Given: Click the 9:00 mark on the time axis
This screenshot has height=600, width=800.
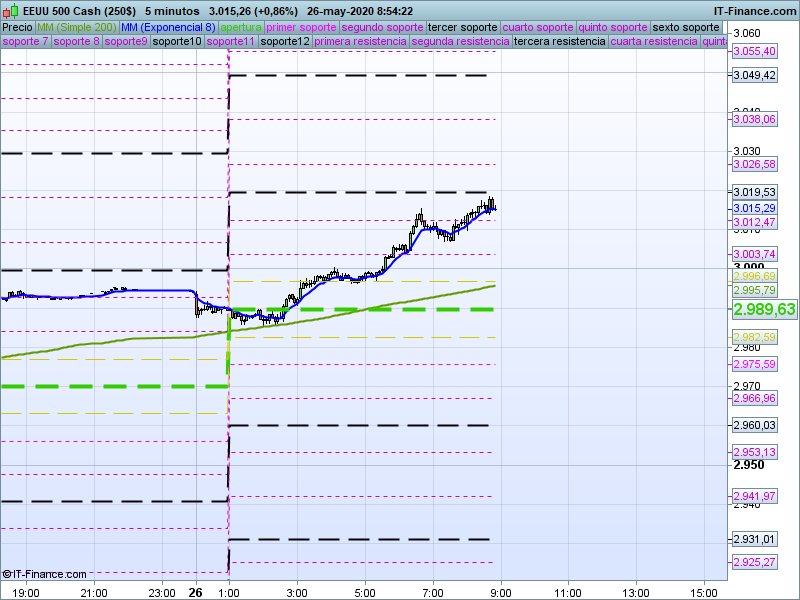Looking at the screenshot, I should [x=500, y=591].
